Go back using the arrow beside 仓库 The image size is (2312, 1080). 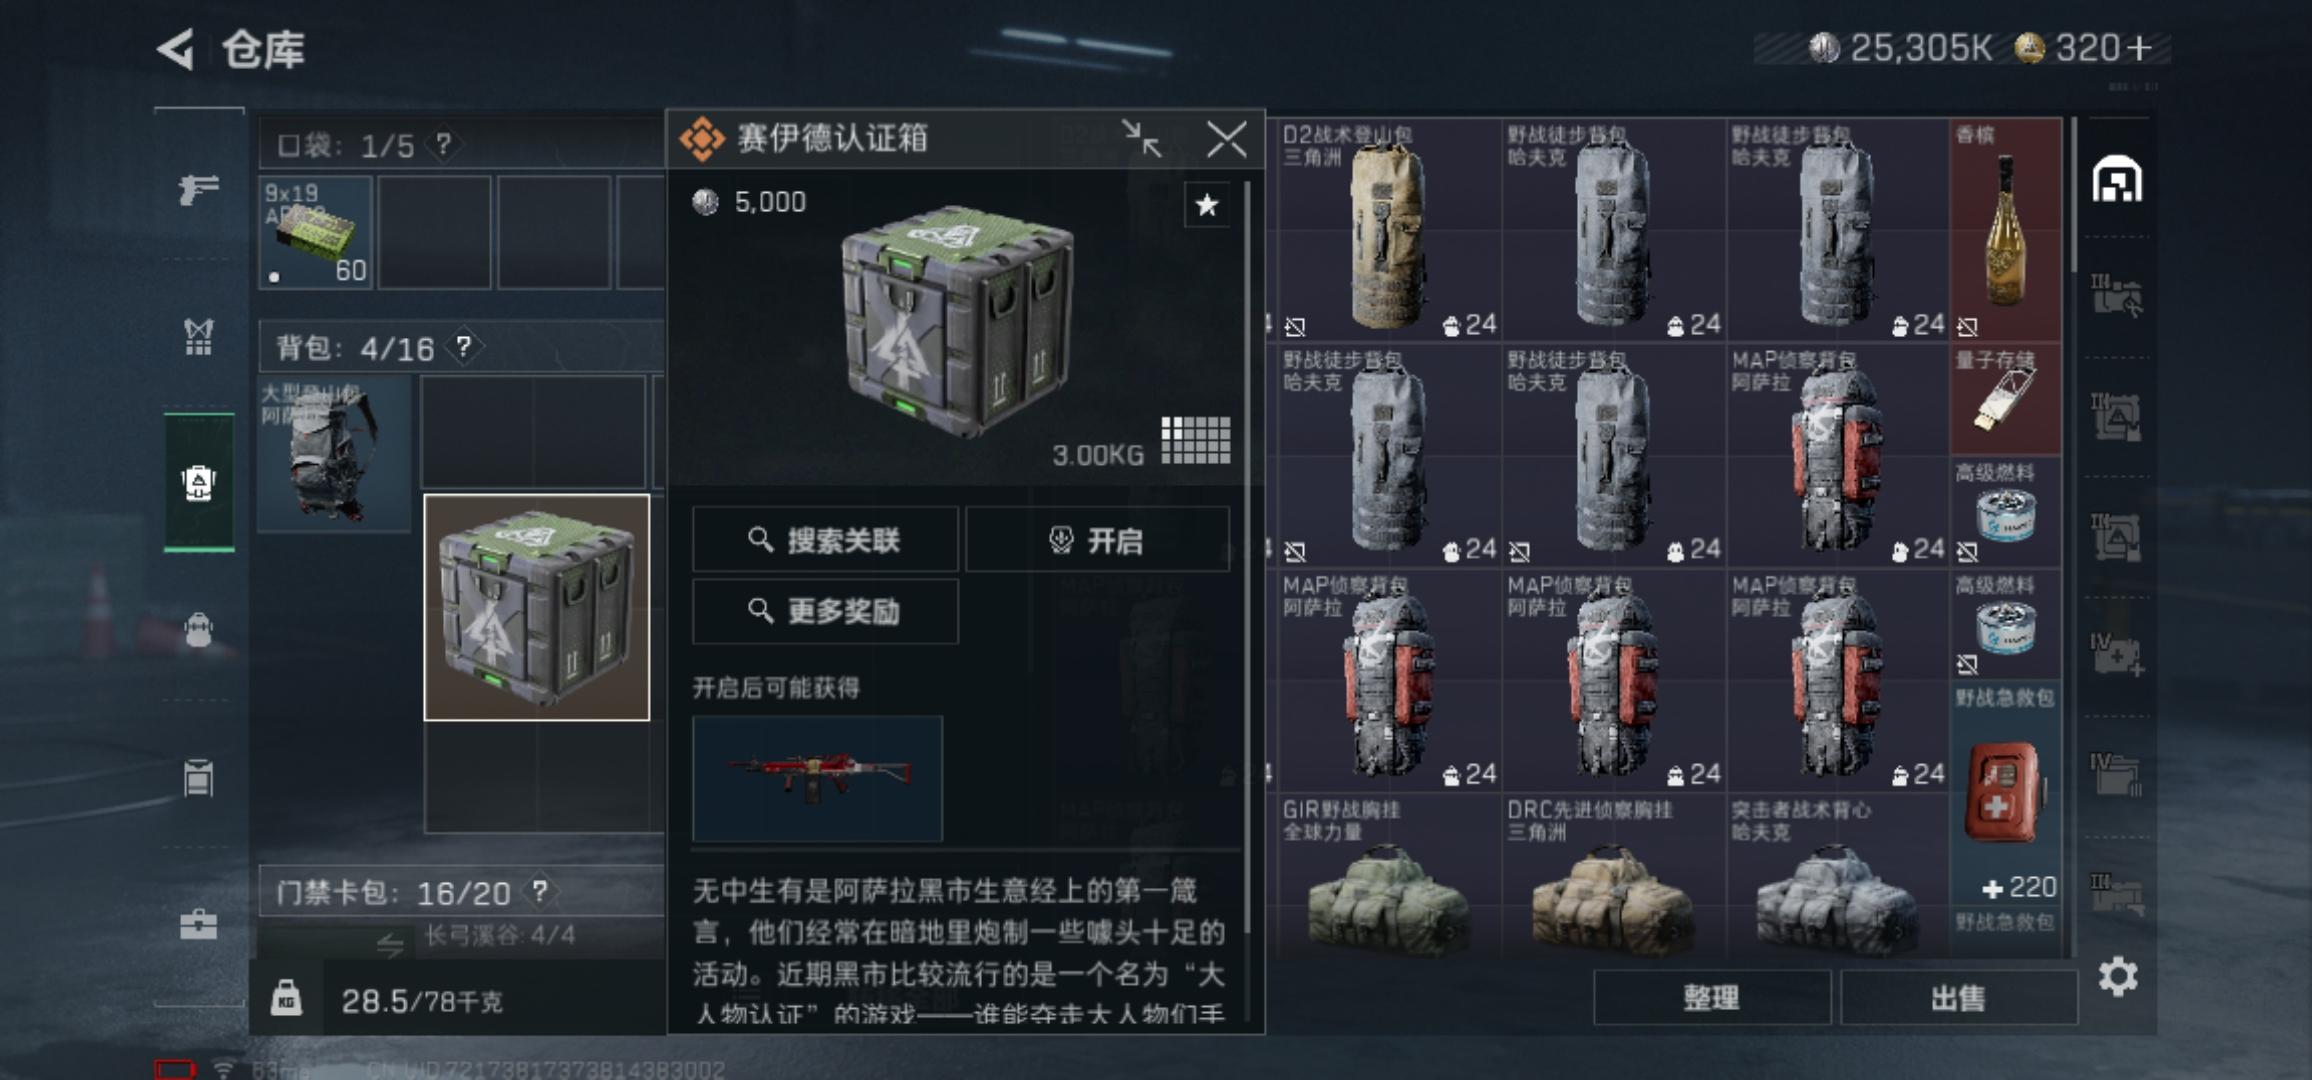[177, 49]
